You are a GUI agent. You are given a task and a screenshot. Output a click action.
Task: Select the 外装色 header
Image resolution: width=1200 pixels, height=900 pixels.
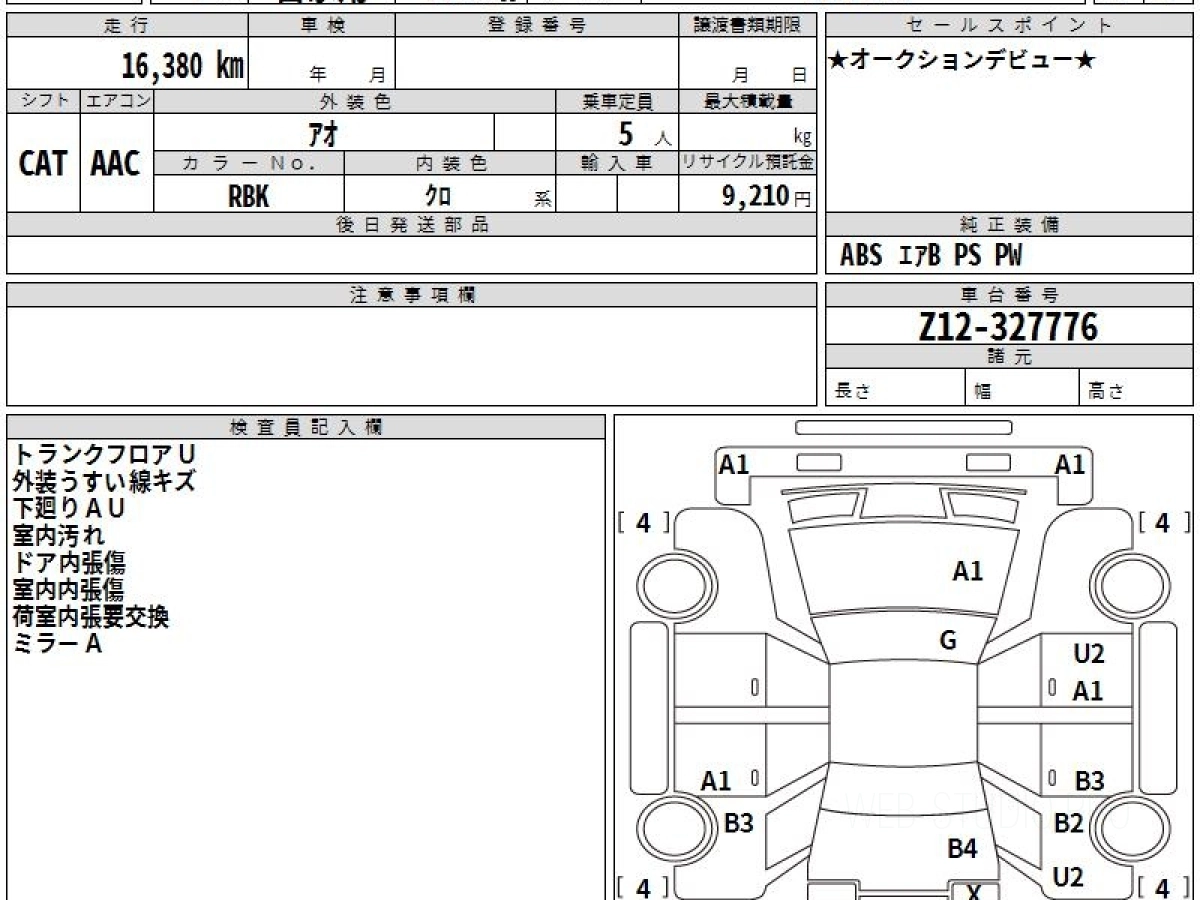tap(355, 101)
